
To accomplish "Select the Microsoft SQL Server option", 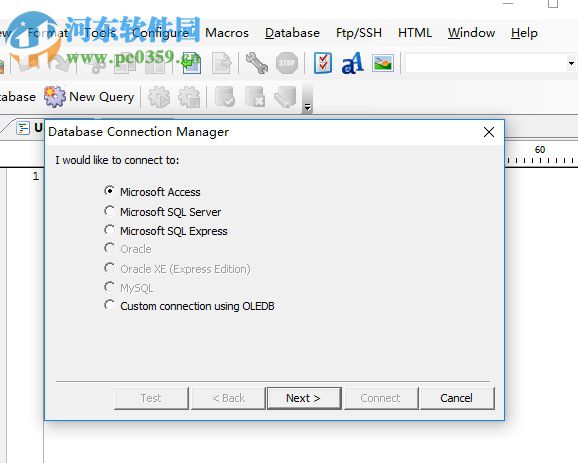I will pyautogui.click(x=109, y=211).
